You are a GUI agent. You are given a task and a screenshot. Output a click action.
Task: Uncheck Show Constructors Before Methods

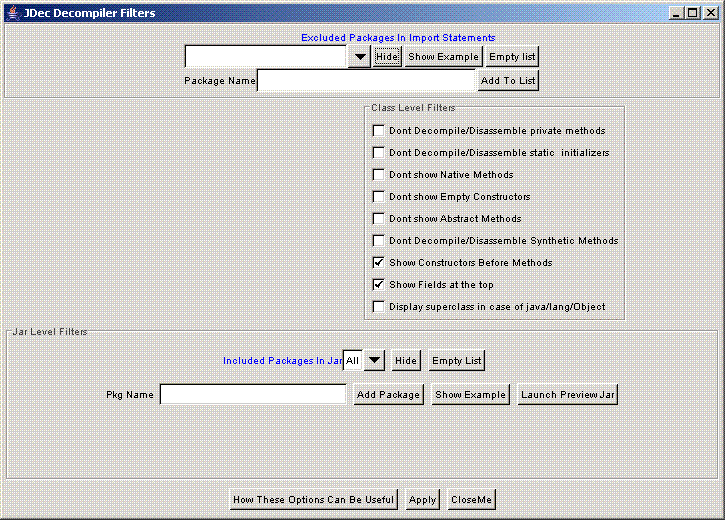(x=378, y=263)
